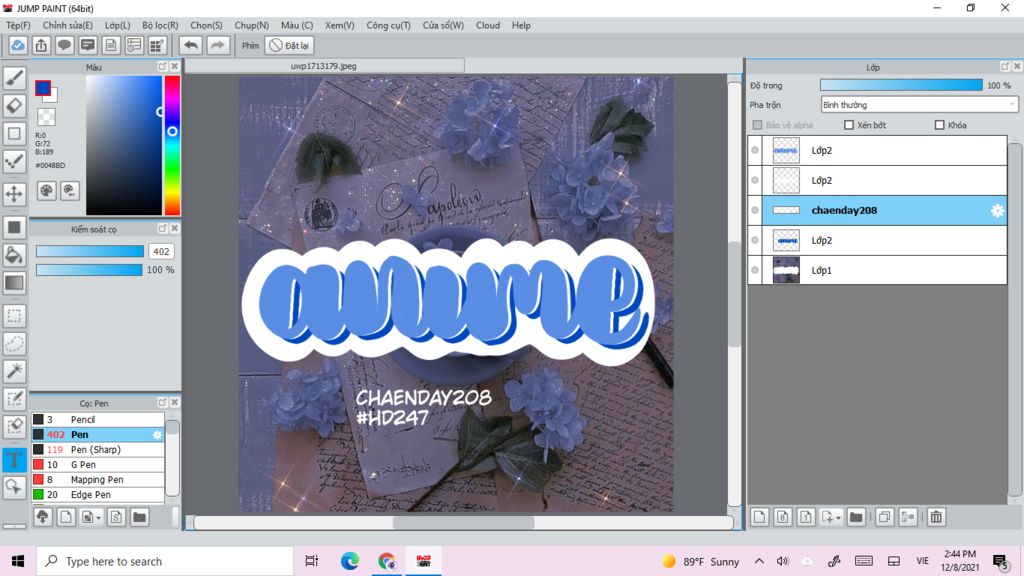Select the transparent color swatch
Image resolution: width=1024 pixels, height=576 pixels.
pyautogui.click(x=46, y=117)
